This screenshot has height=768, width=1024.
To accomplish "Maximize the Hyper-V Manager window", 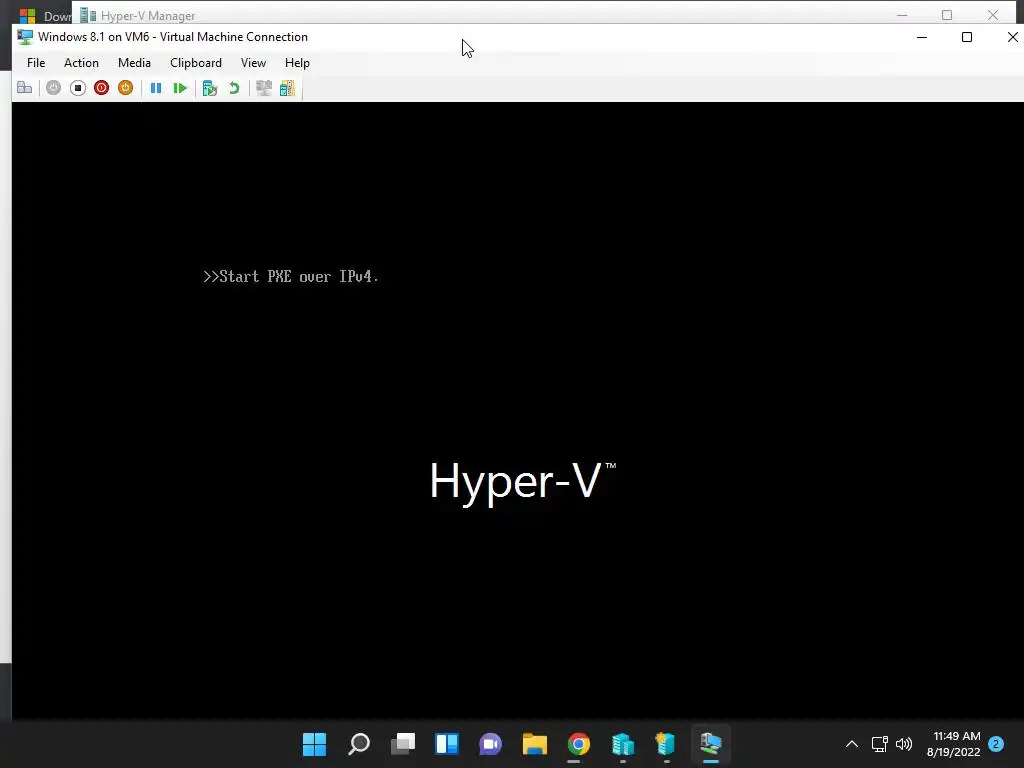I will pos(947,15).
